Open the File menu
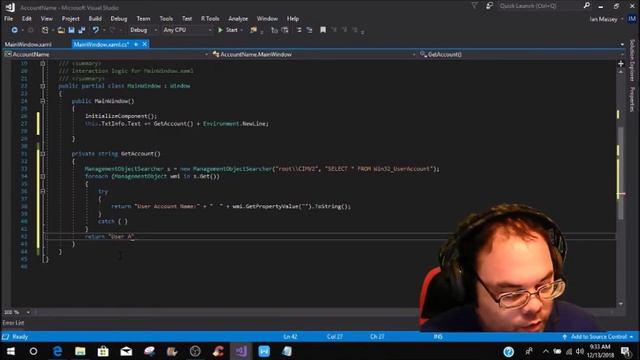Image resolution: width=640 pixels, height=360 pixels. click(x=9, y=19)
